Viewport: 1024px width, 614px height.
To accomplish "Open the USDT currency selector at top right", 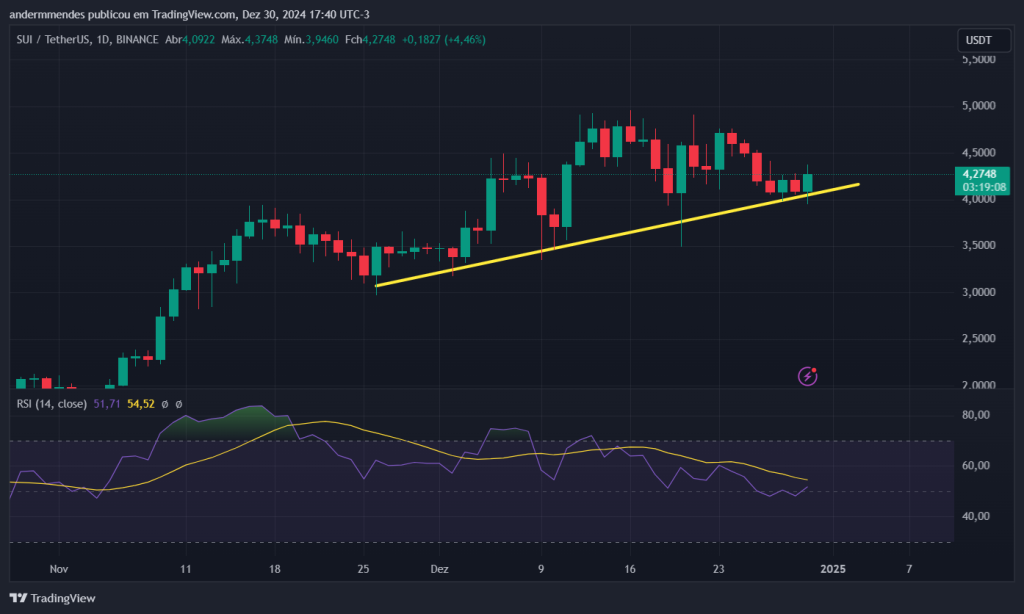I will (982, 40).
